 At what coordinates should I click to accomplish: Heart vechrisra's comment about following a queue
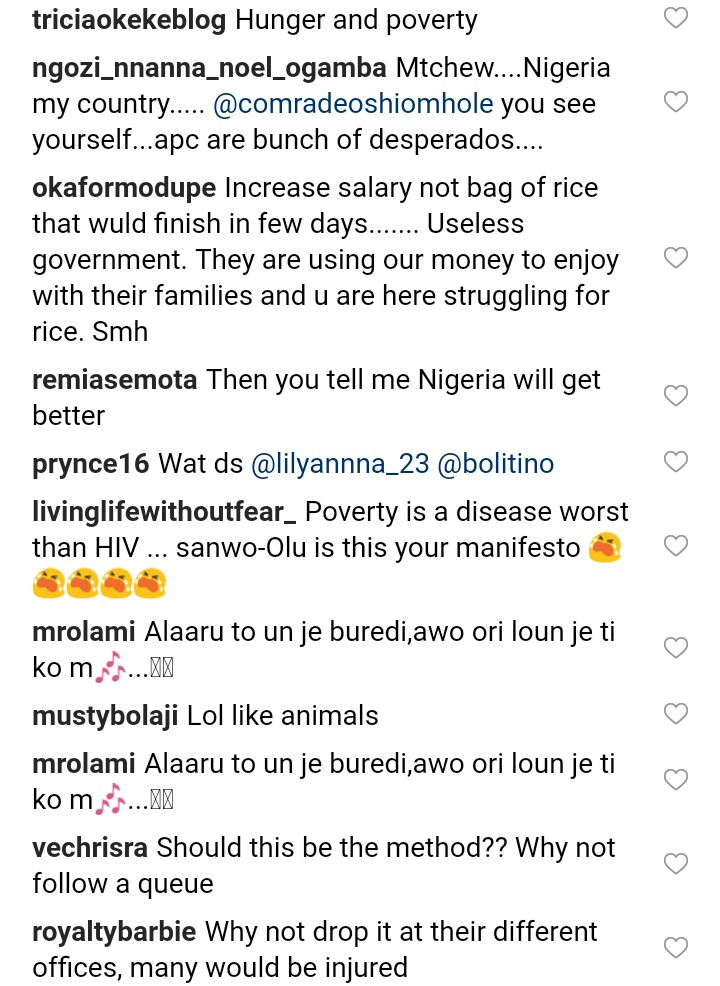[676, 864]
